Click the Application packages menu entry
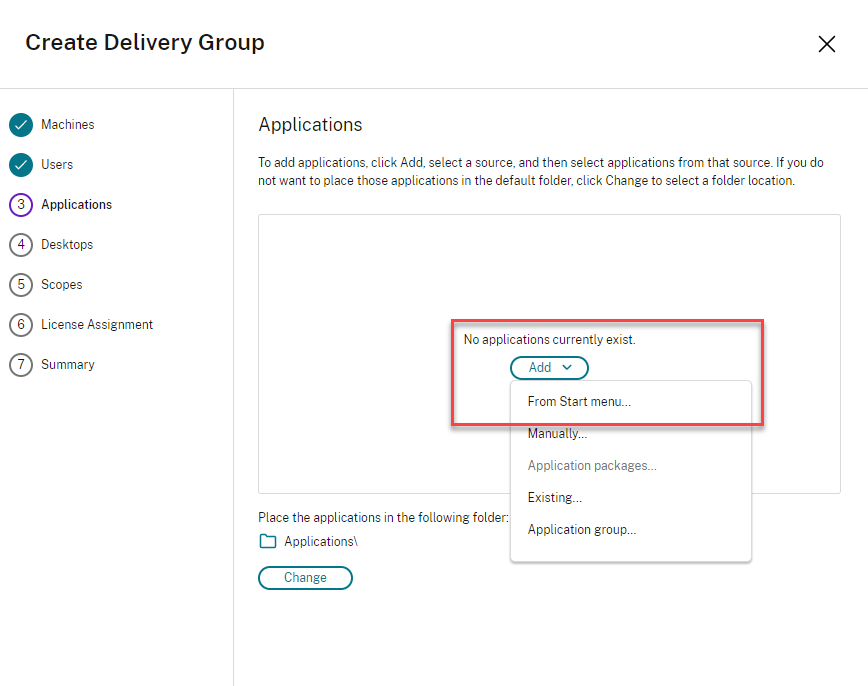Image resolution: width=868 pixels, height=686 pixels. tap(592, 466)
